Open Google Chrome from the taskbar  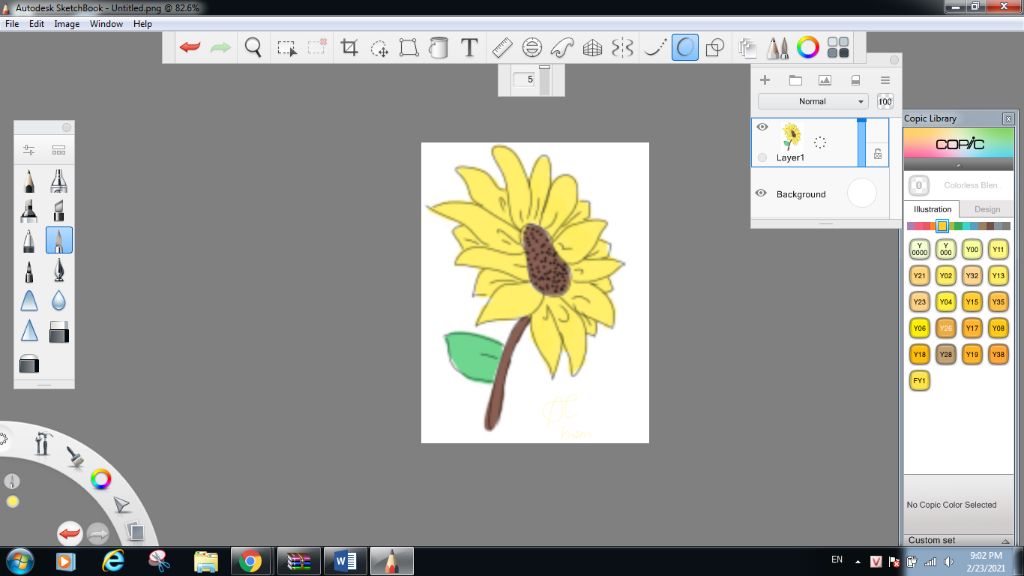[250, 561]
